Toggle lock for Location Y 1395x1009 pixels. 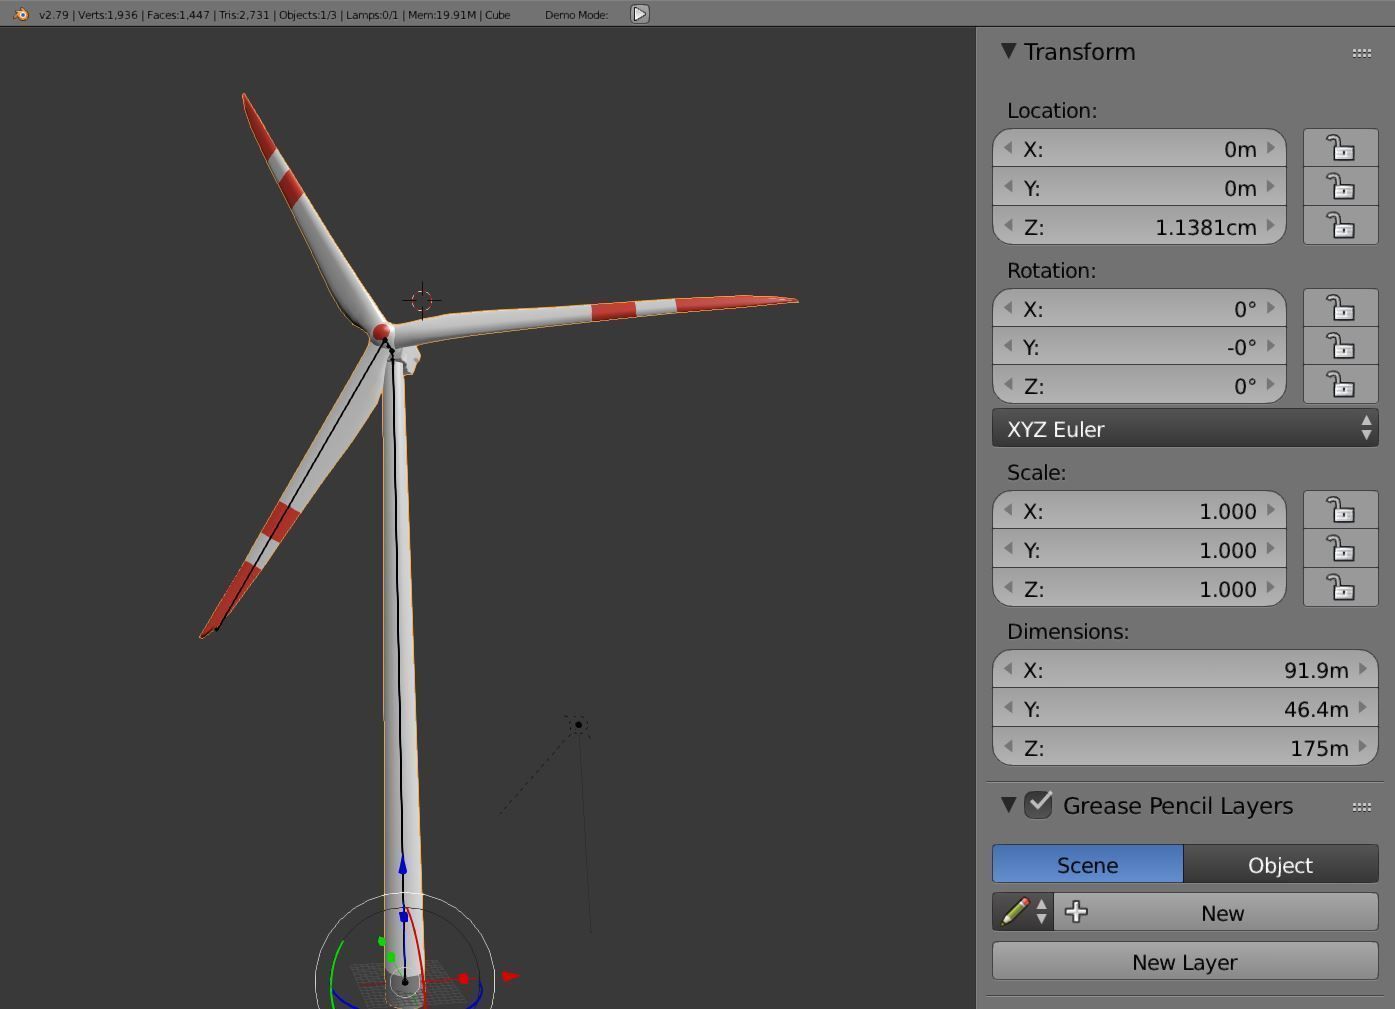click(1341, 187)
